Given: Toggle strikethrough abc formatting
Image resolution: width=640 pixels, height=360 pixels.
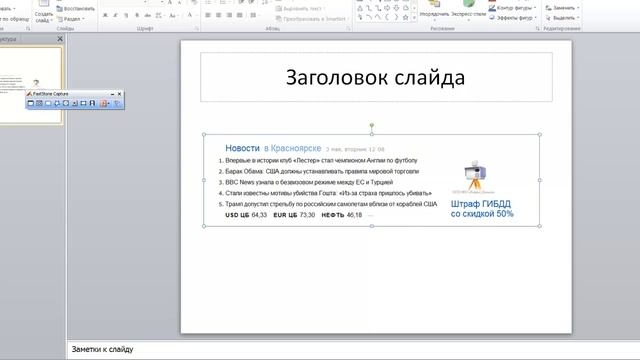Looking at the screenshot, I should 148,15.
